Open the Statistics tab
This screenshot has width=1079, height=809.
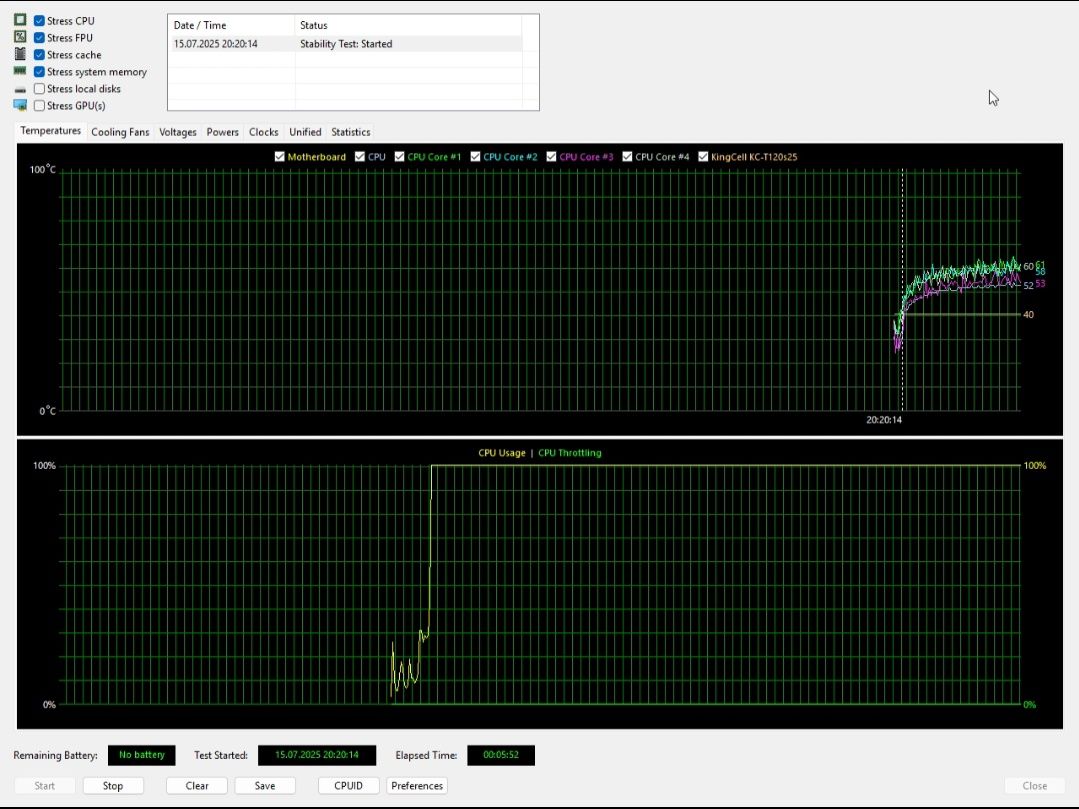click(x=350, y=132)
